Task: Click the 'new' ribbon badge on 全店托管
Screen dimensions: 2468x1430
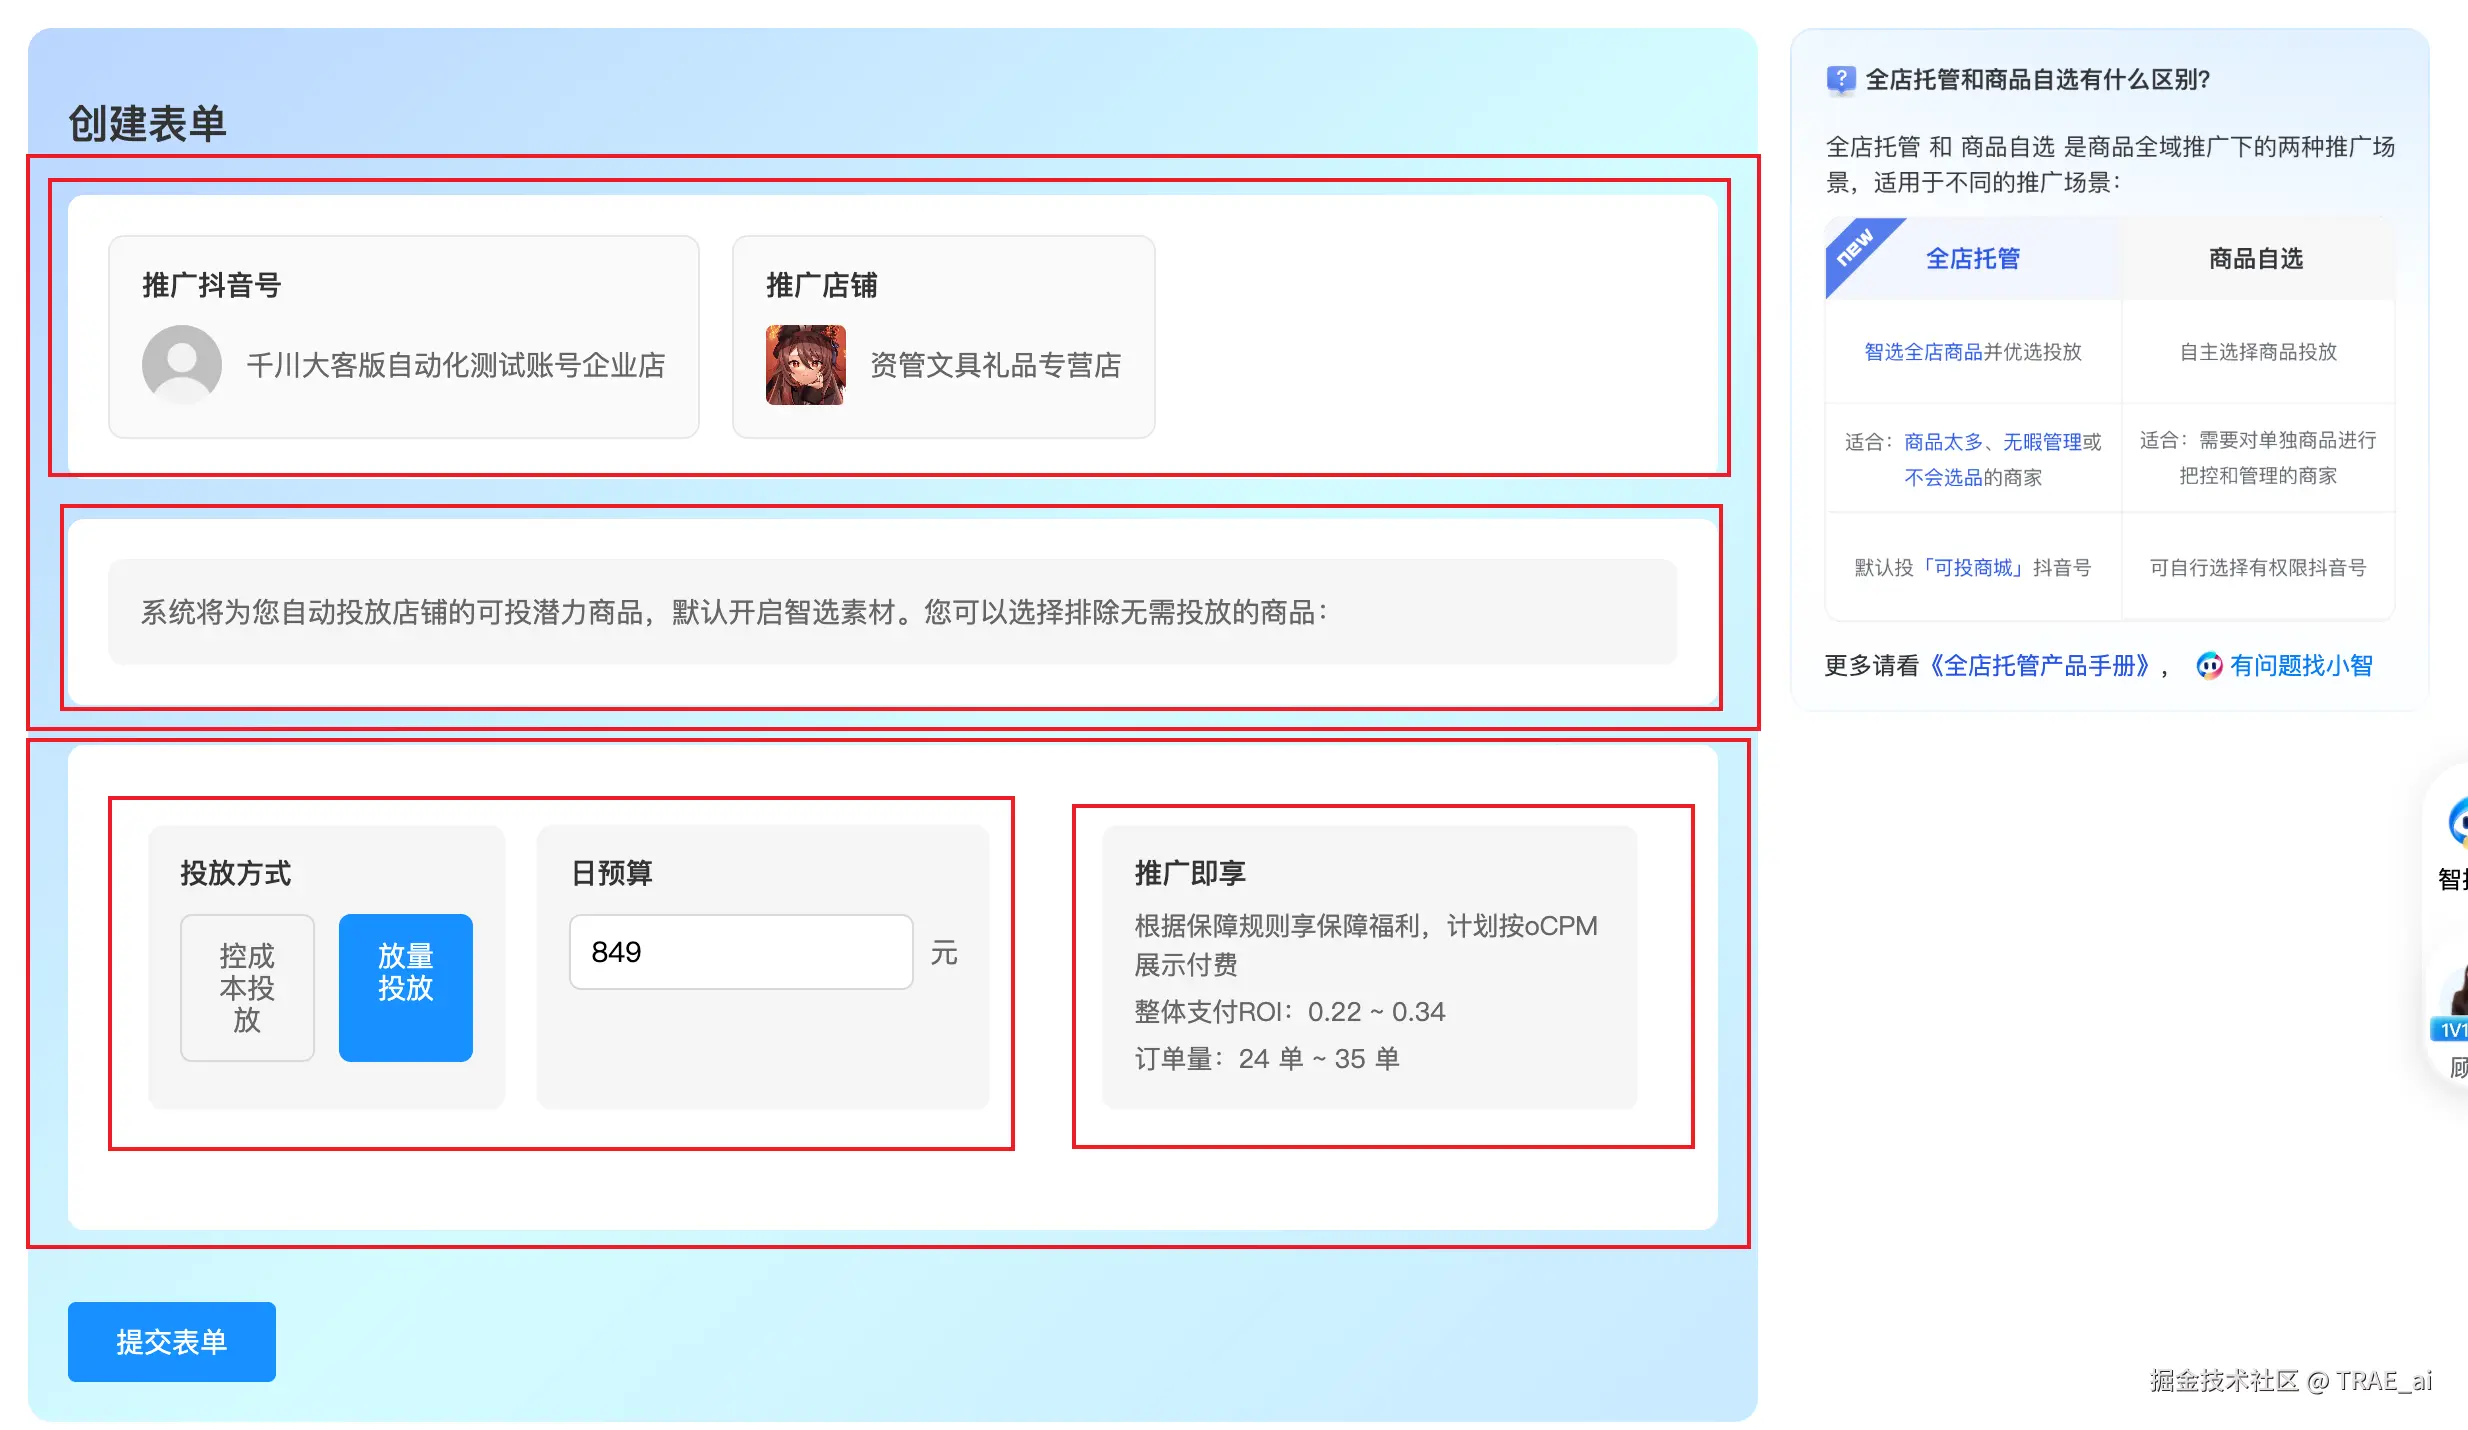Action: click(x=1854, y=248)
